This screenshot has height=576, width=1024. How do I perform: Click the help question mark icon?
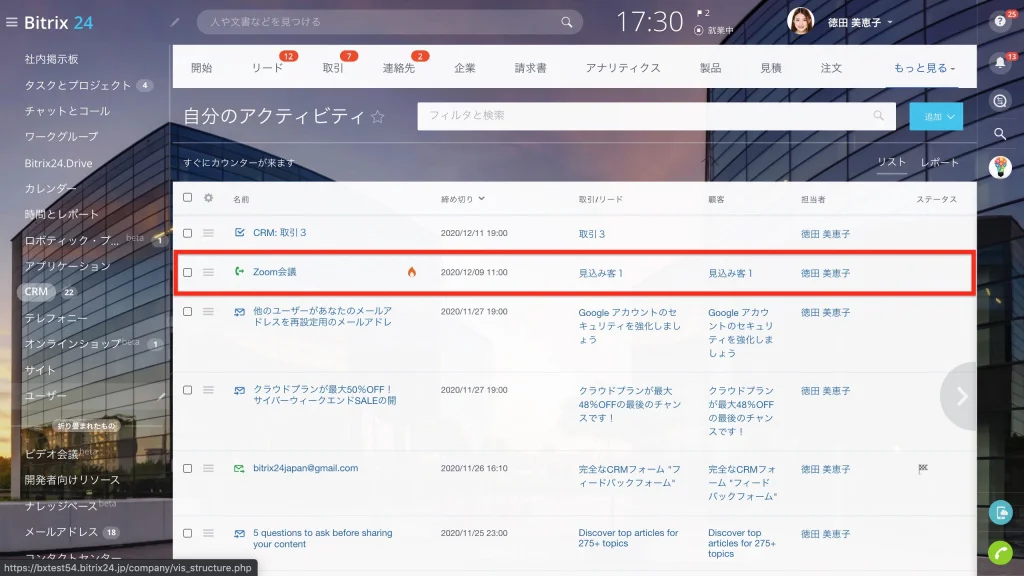pyautogui.click(x=1000, y=22)
